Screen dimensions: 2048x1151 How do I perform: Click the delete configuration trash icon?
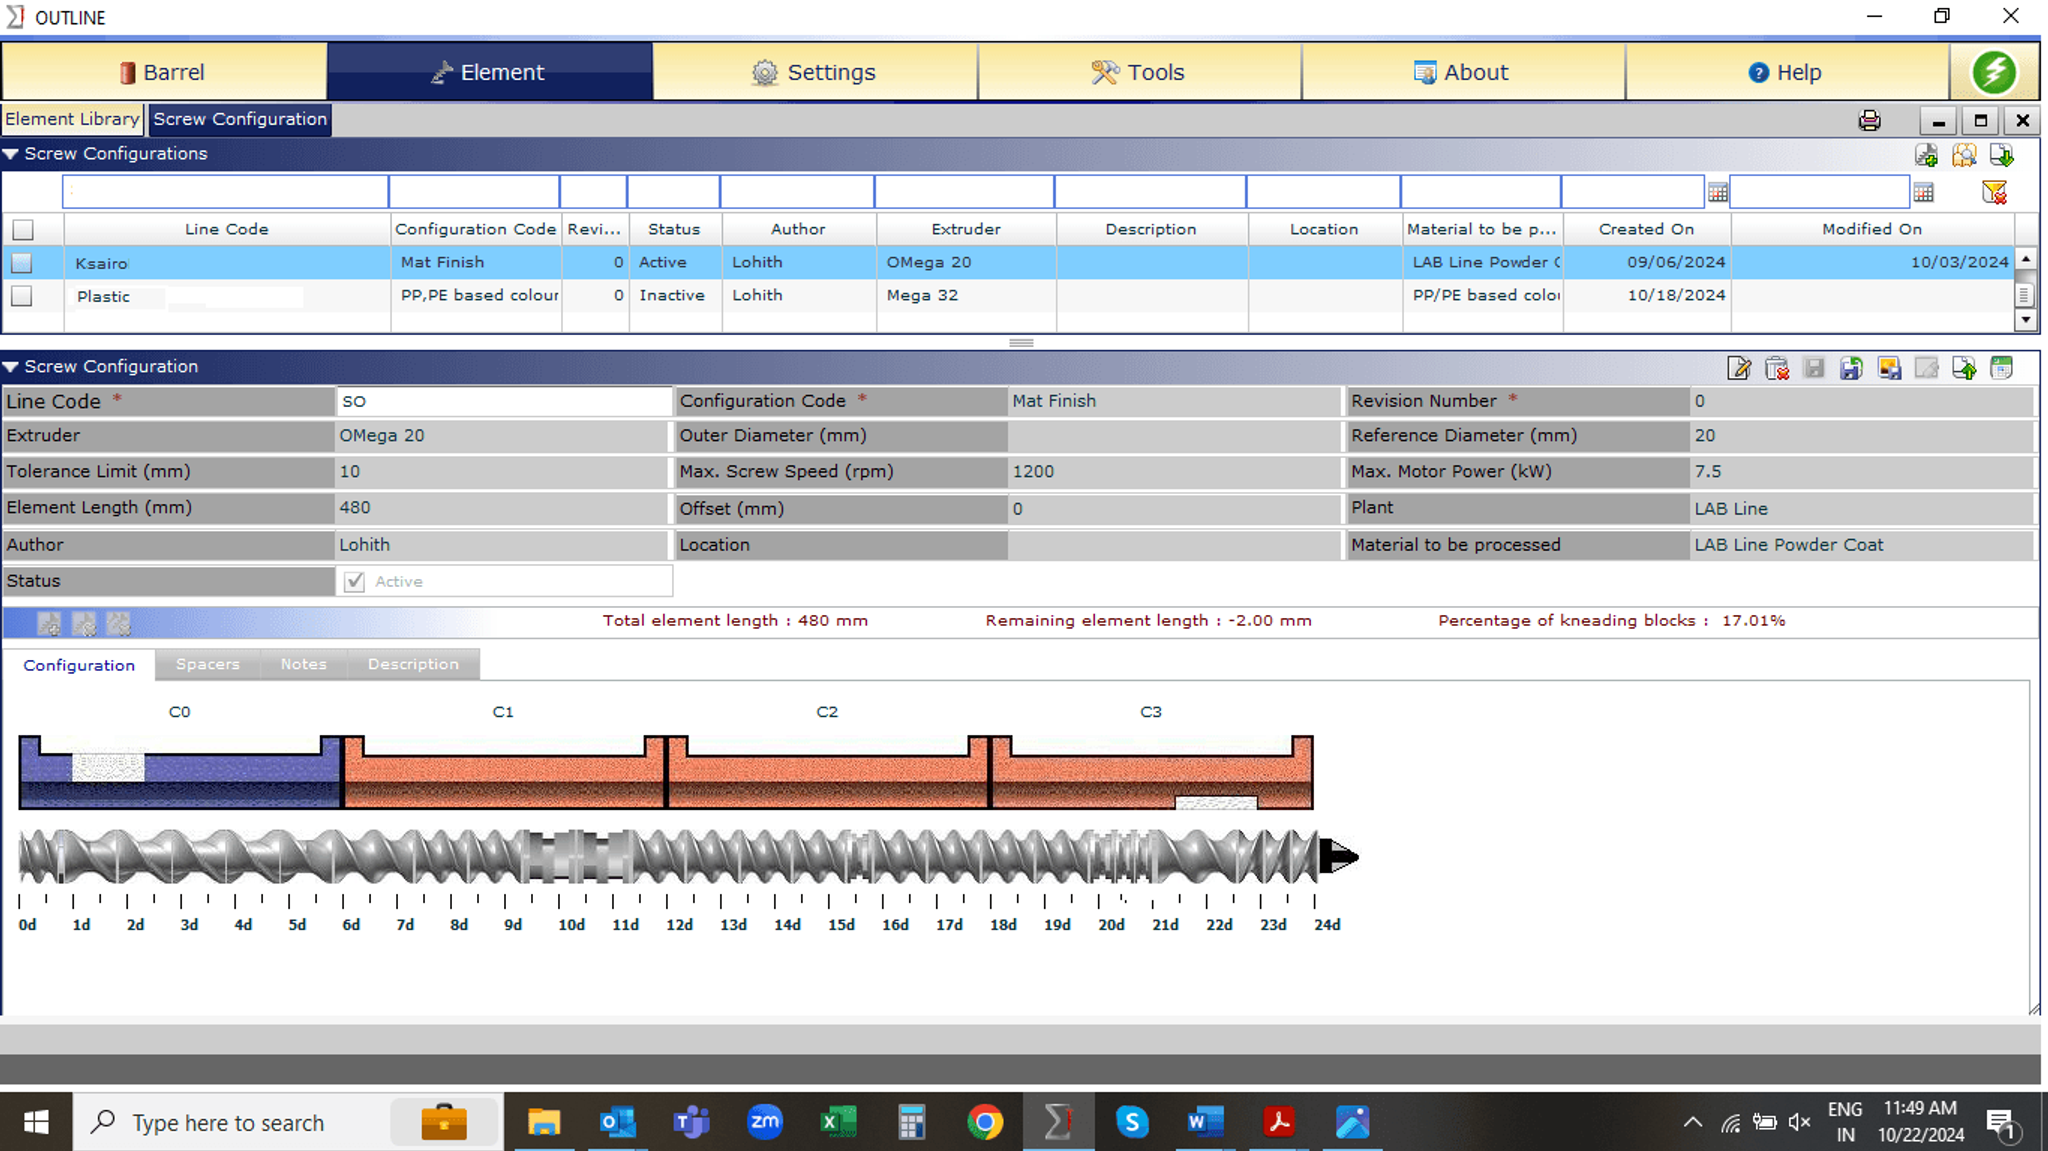1776,368
